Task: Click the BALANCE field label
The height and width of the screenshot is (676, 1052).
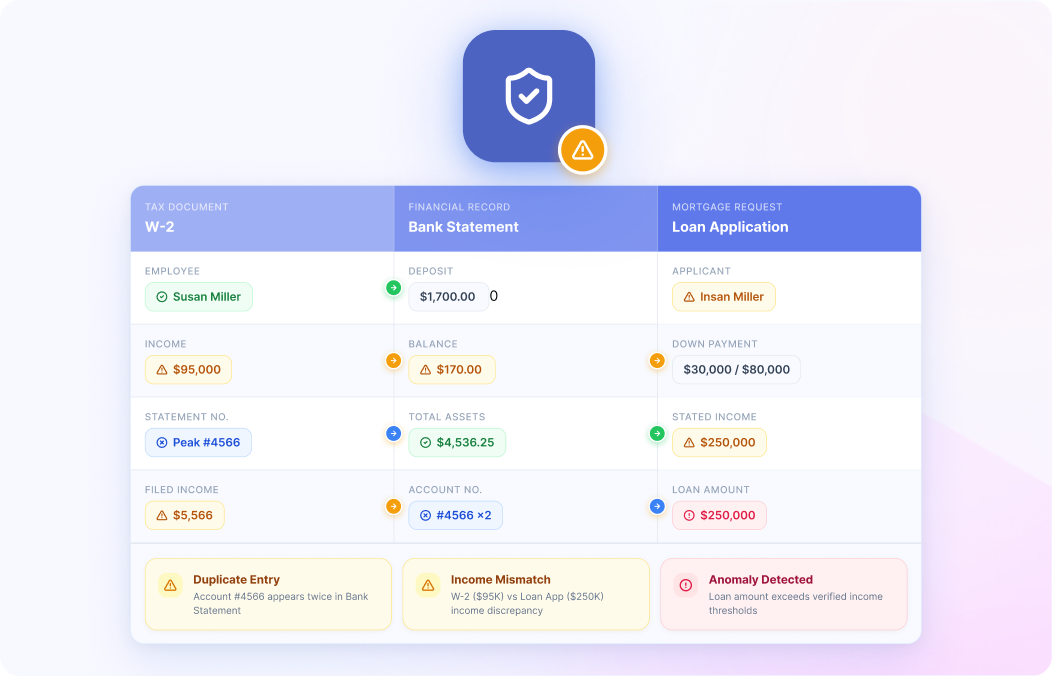Action: [x=433, y=344]
